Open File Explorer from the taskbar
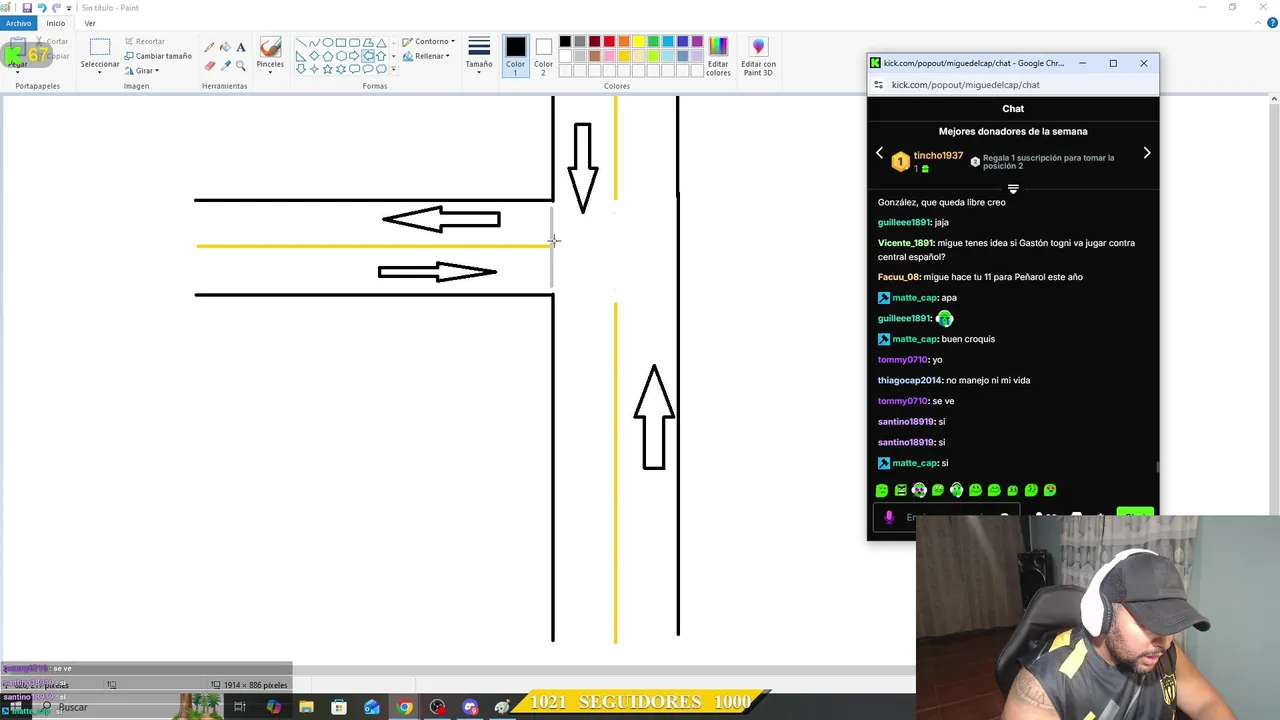Screen dimensions: 1280x720 point(307,707)
